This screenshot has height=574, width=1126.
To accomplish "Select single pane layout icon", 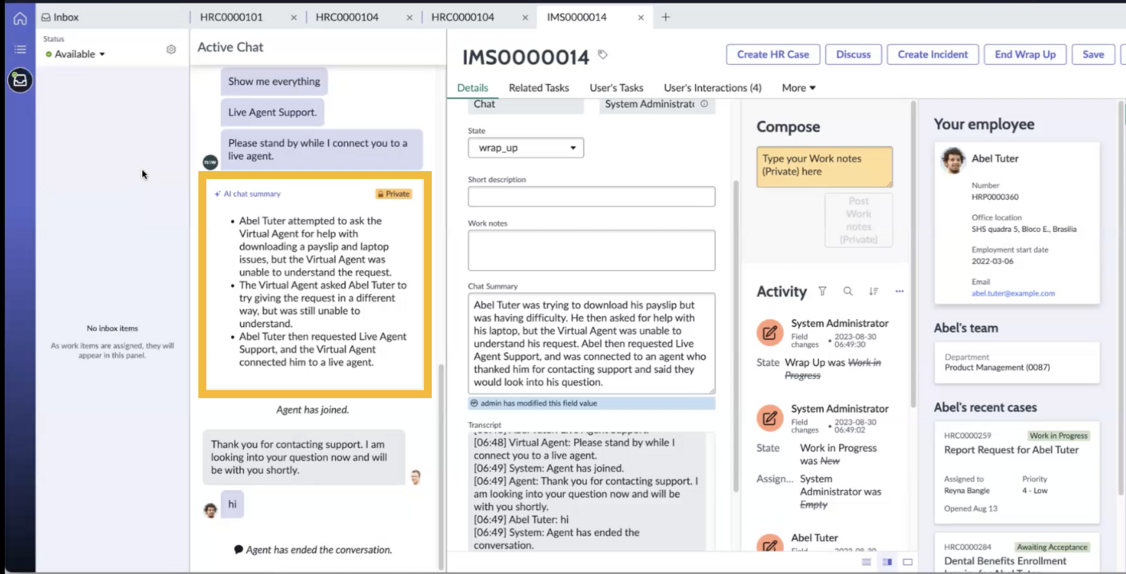I will (x=908, y=562).
